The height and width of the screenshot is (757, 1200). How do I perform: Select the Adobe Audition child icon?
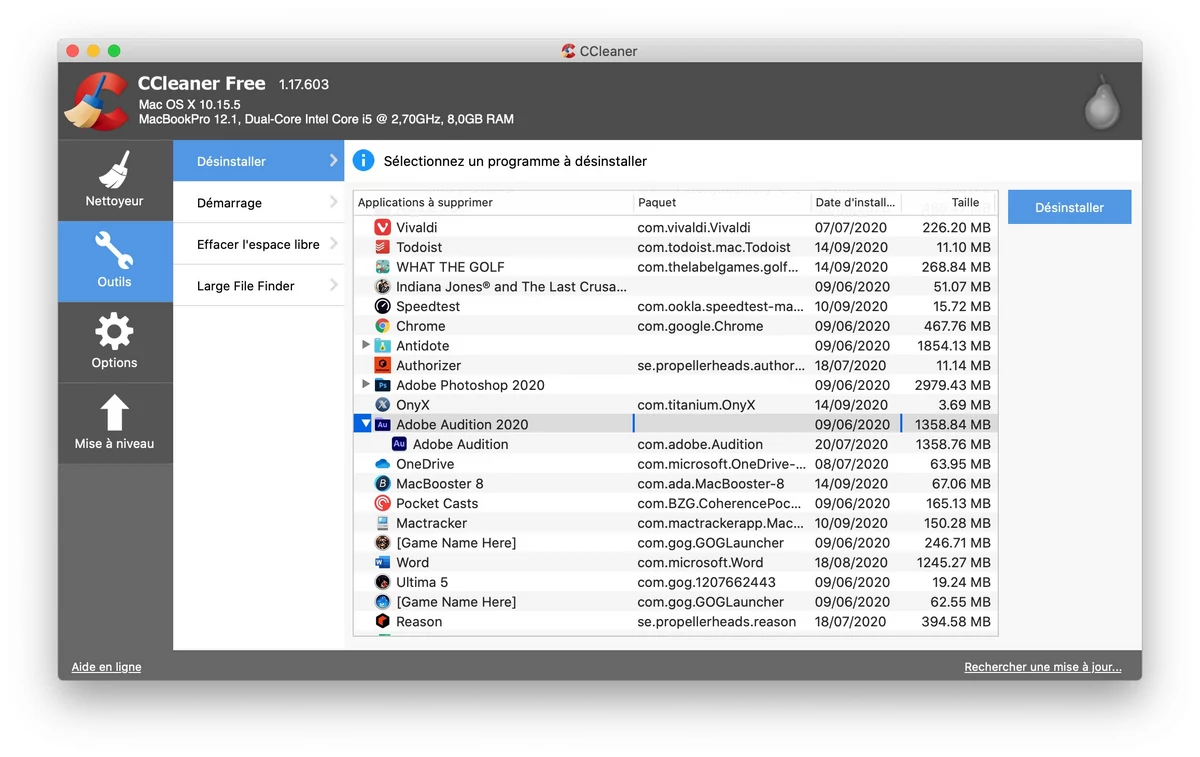pos(399,444)
